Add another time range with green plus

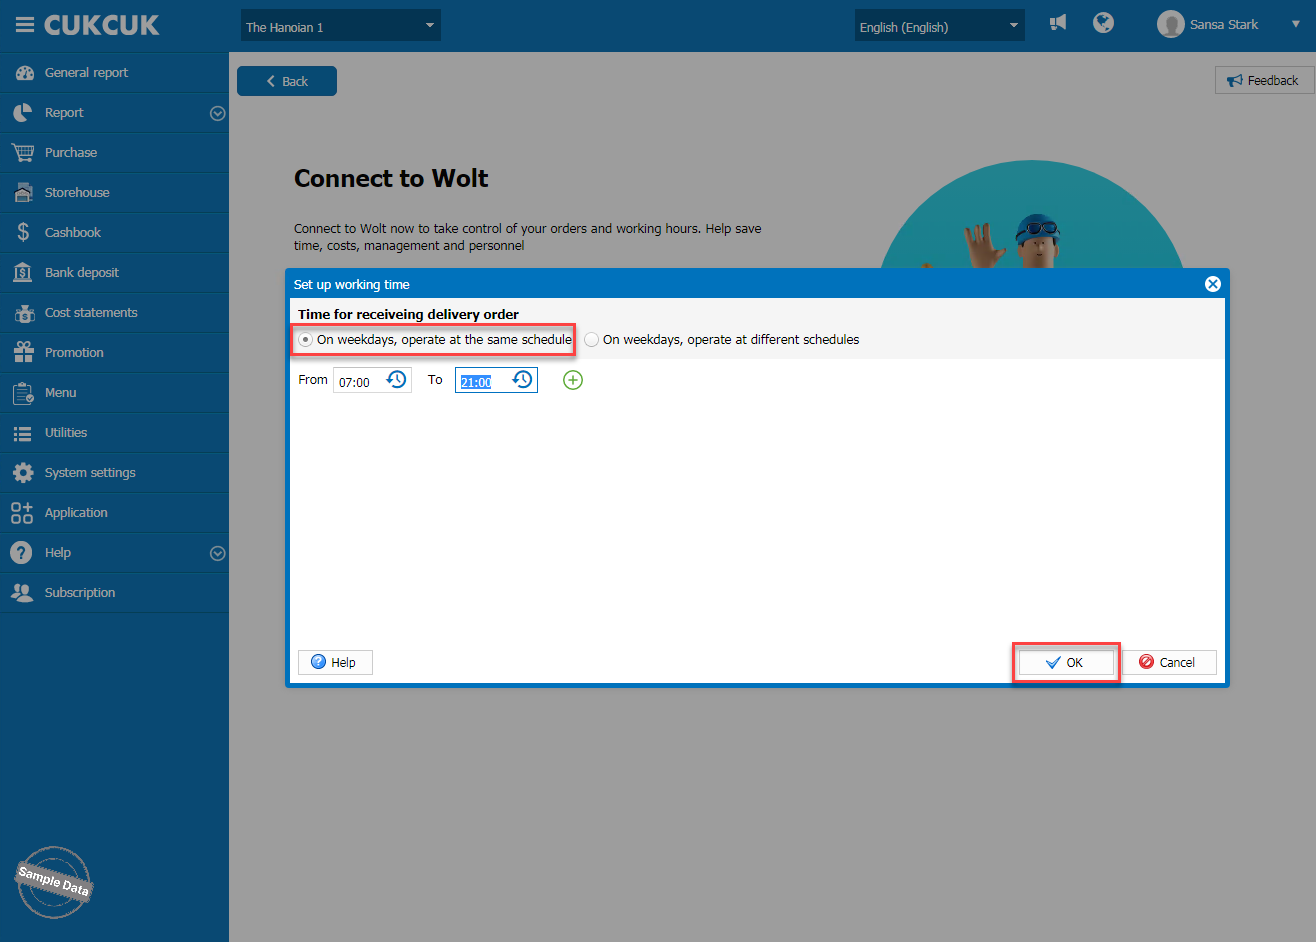tap(573, 380)
